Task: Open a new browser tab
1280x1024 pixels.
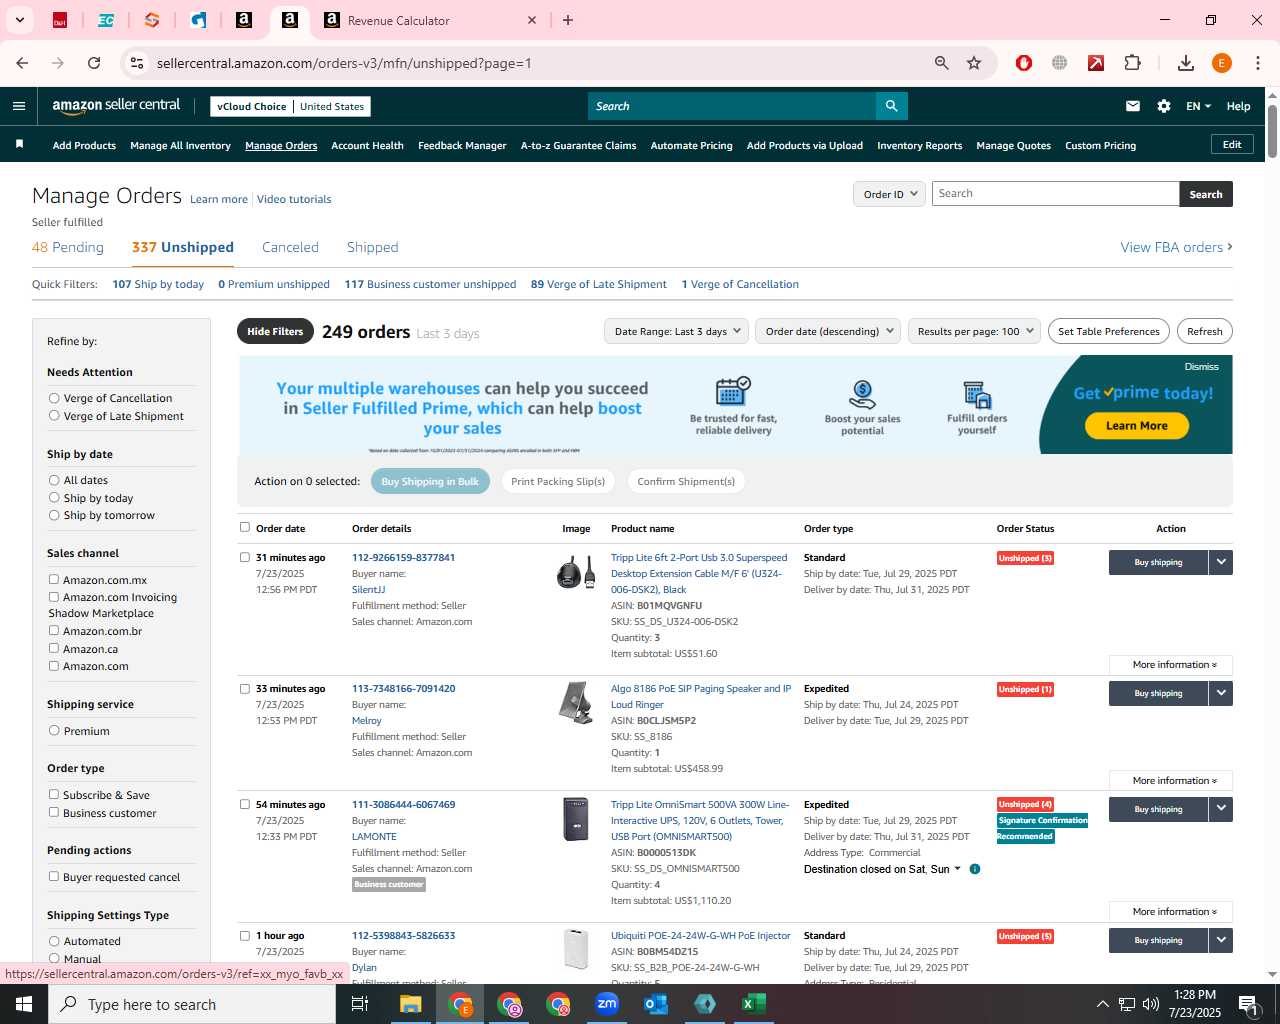Action: coord(568,20)
